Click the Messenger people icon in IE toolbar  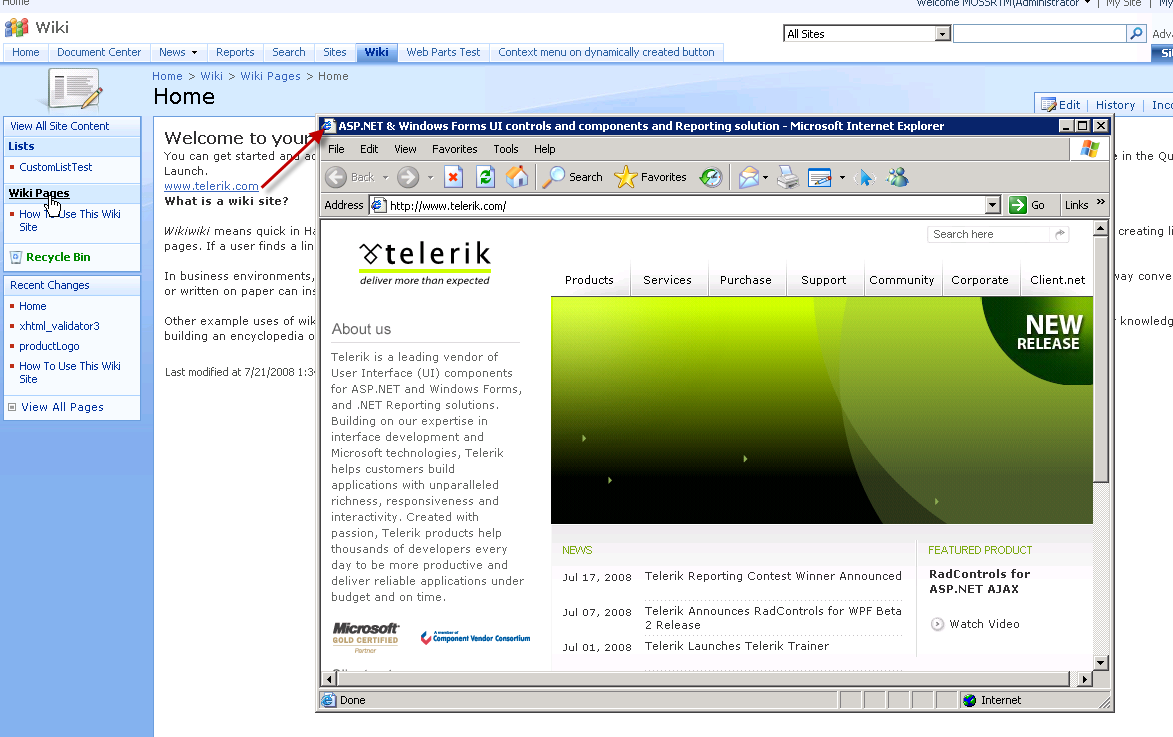click(898, 177)
